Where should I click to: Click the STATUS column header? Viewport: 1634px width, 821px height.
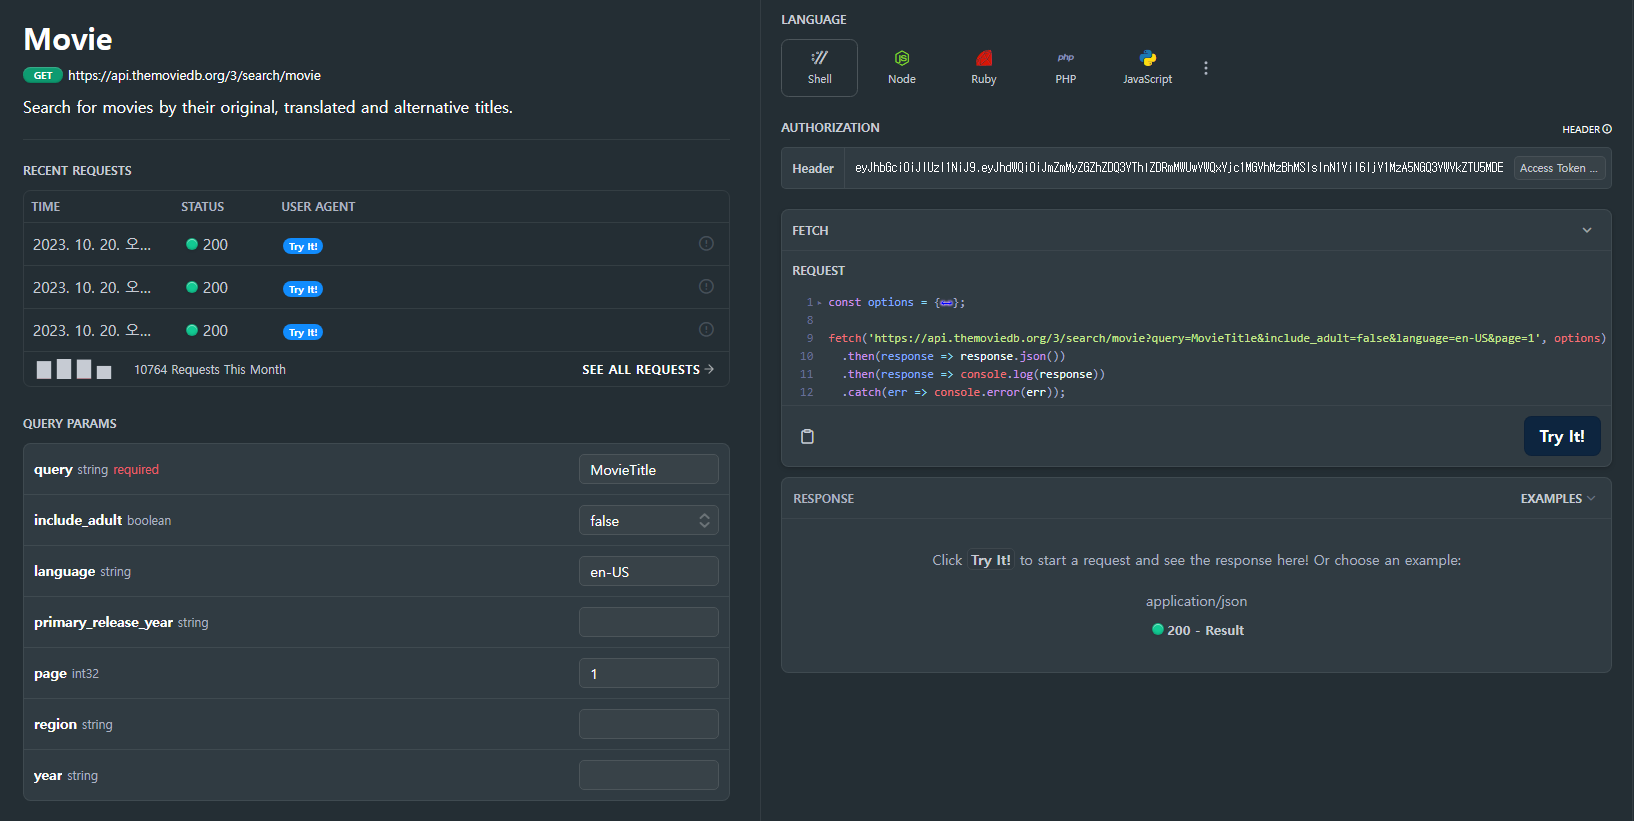point(202,206)
